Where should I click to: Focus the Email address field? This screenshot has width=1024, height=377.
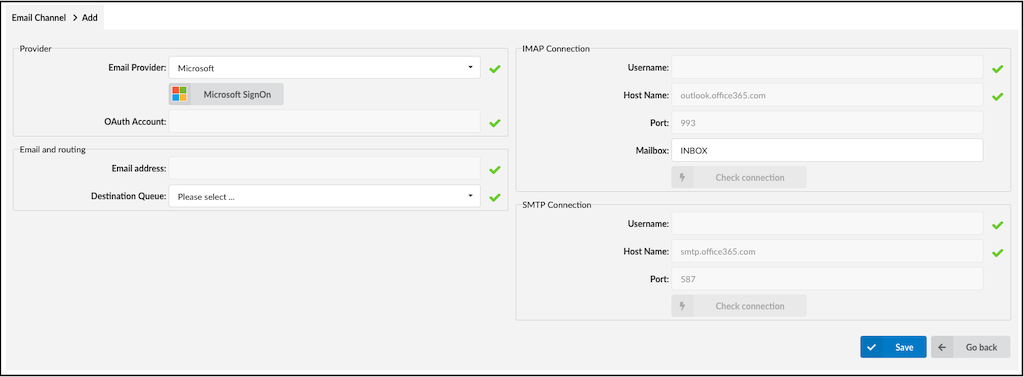point(325,169)
